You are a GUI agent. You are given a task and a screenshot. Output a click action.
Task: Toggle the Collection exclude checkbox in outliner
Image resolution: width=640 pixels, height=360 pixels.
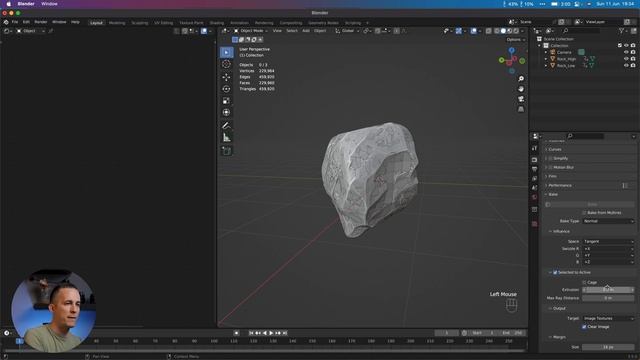620,45
